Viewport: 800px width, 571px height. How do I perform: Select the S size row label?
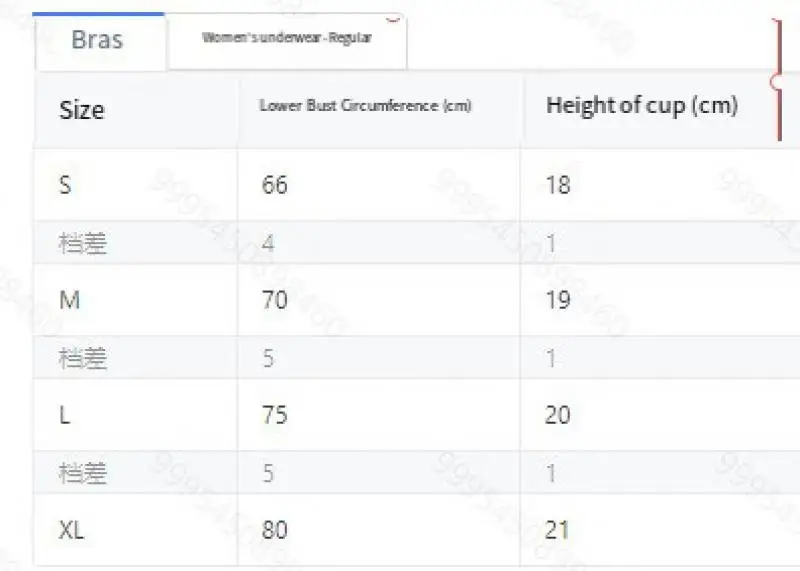click(x=65, y=185)
